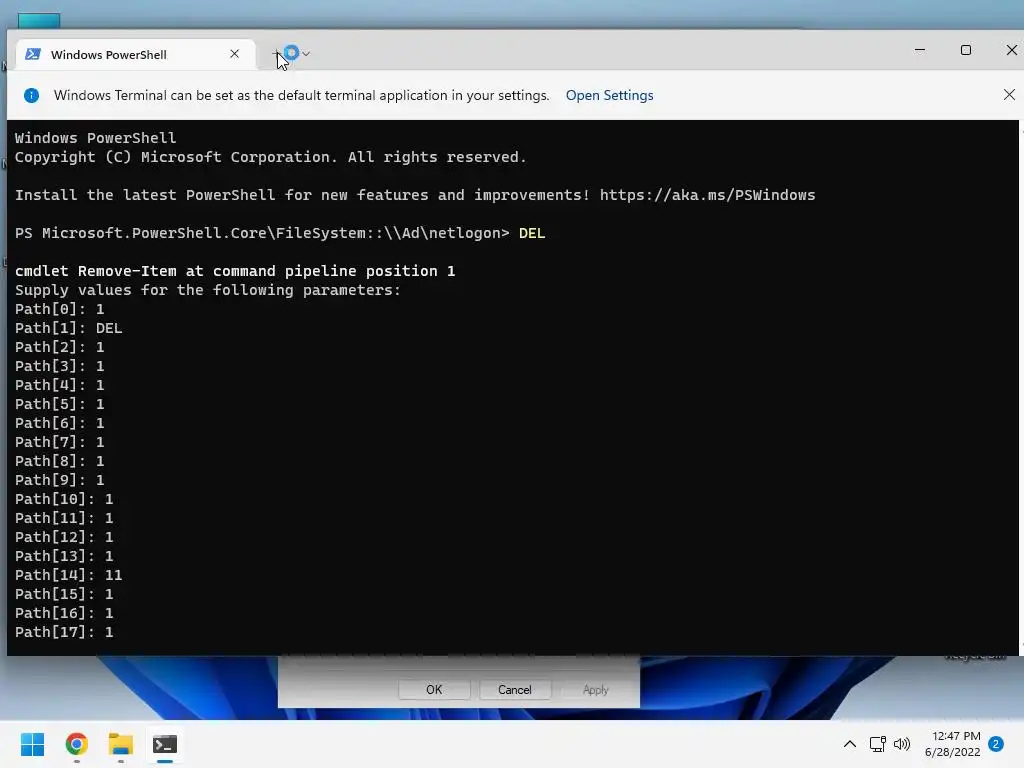Open File Explorer from the taskbar
Image resolution: width=1024 pixels, height=768 pixels.
tap(121, 744)
